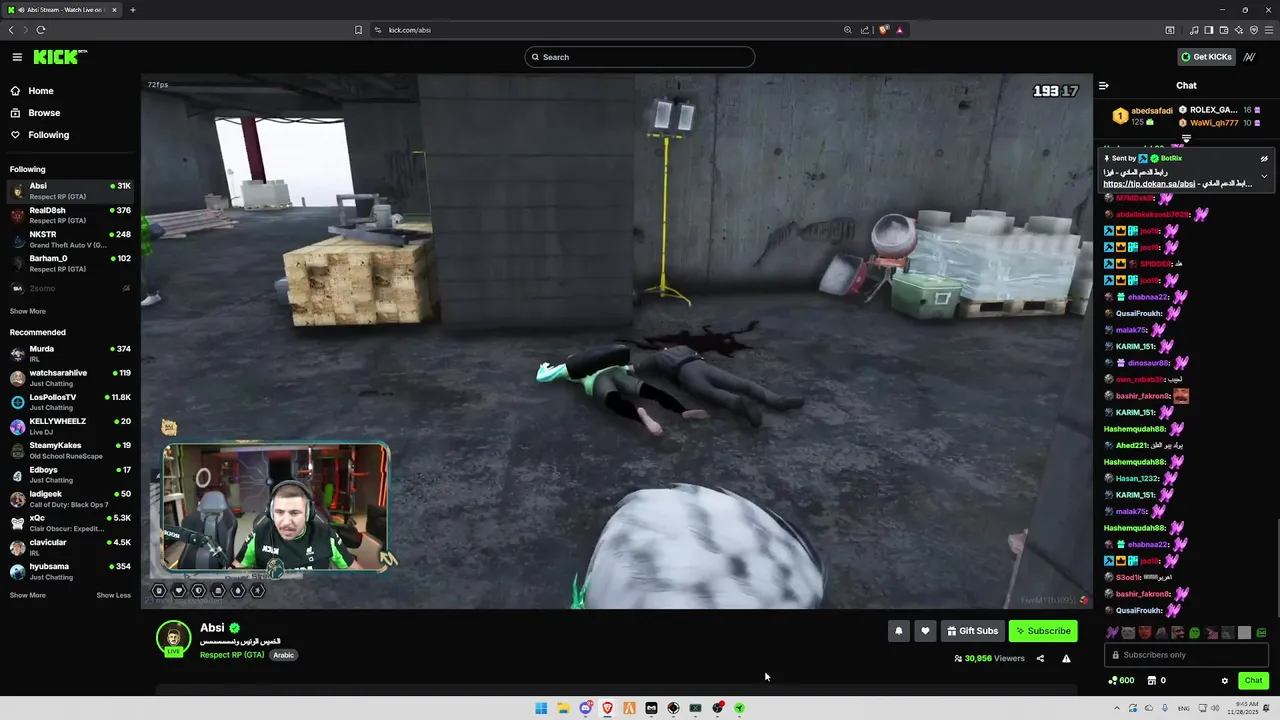This screenshot has height=720, width=1280.
Task: Open the channel shop icon
Action: click(1151, 681)
